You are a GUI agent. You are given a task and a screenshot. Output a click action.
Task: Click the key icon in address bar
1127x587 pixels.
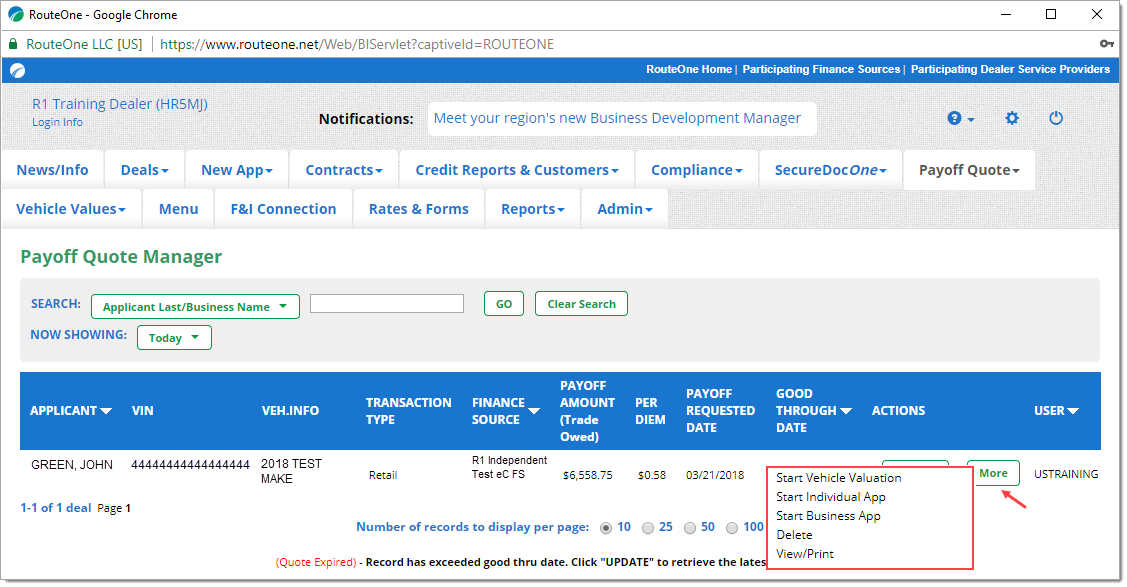(x=1107, y=44)
